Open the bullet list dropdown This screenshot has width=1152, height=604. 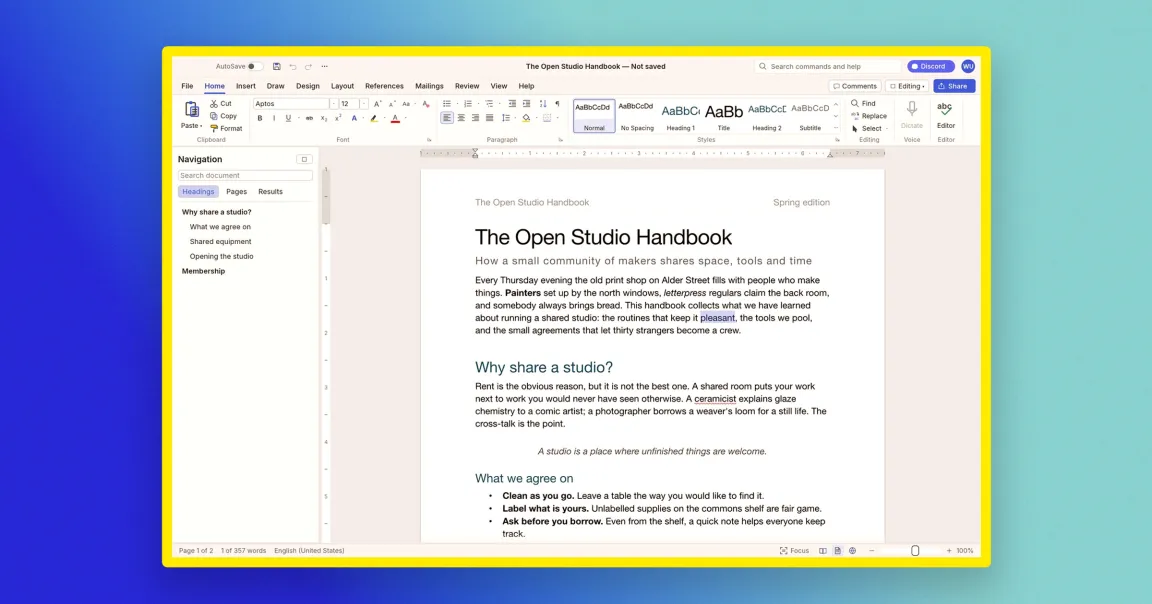457,104
